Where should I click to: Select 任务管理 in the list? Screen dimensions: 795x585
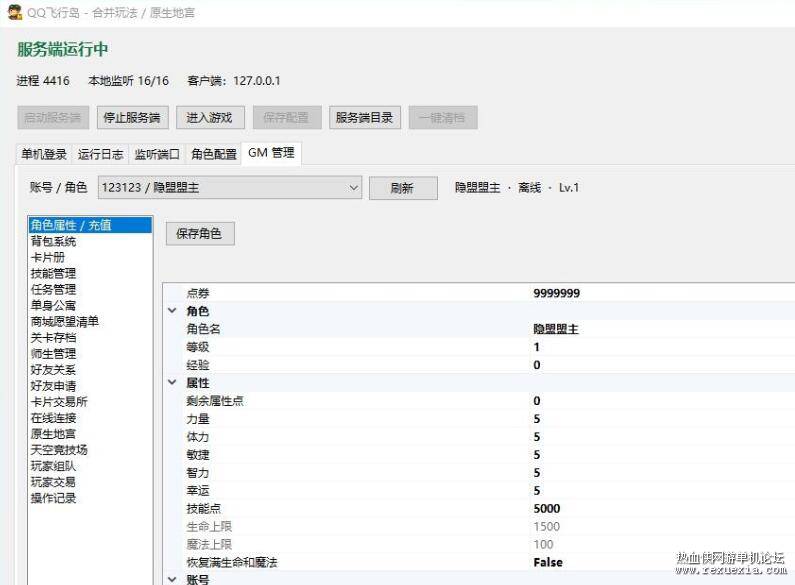point(90,289)
